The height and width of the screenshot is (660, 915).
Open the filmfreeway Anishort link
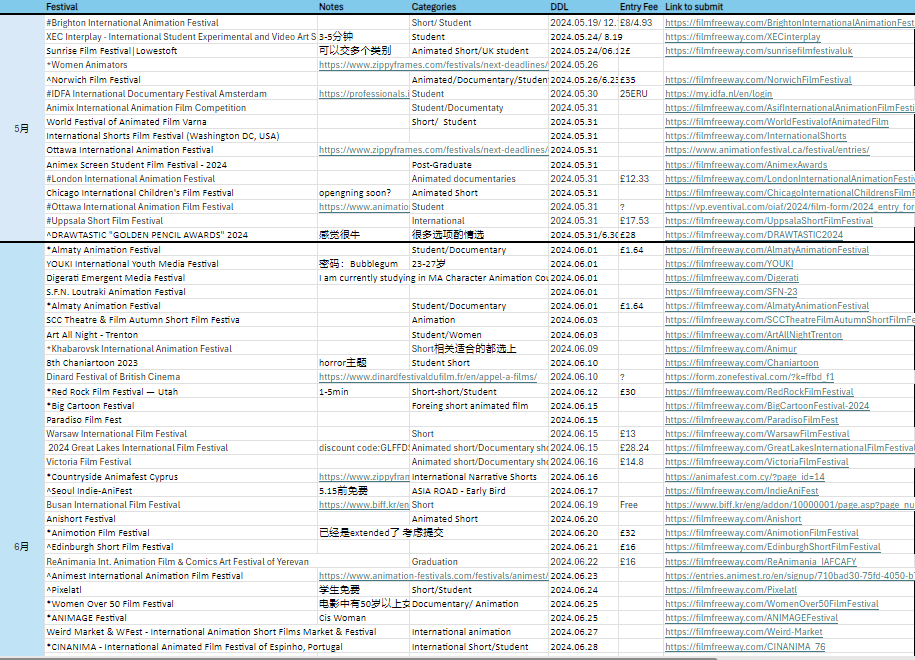[733, 519]
